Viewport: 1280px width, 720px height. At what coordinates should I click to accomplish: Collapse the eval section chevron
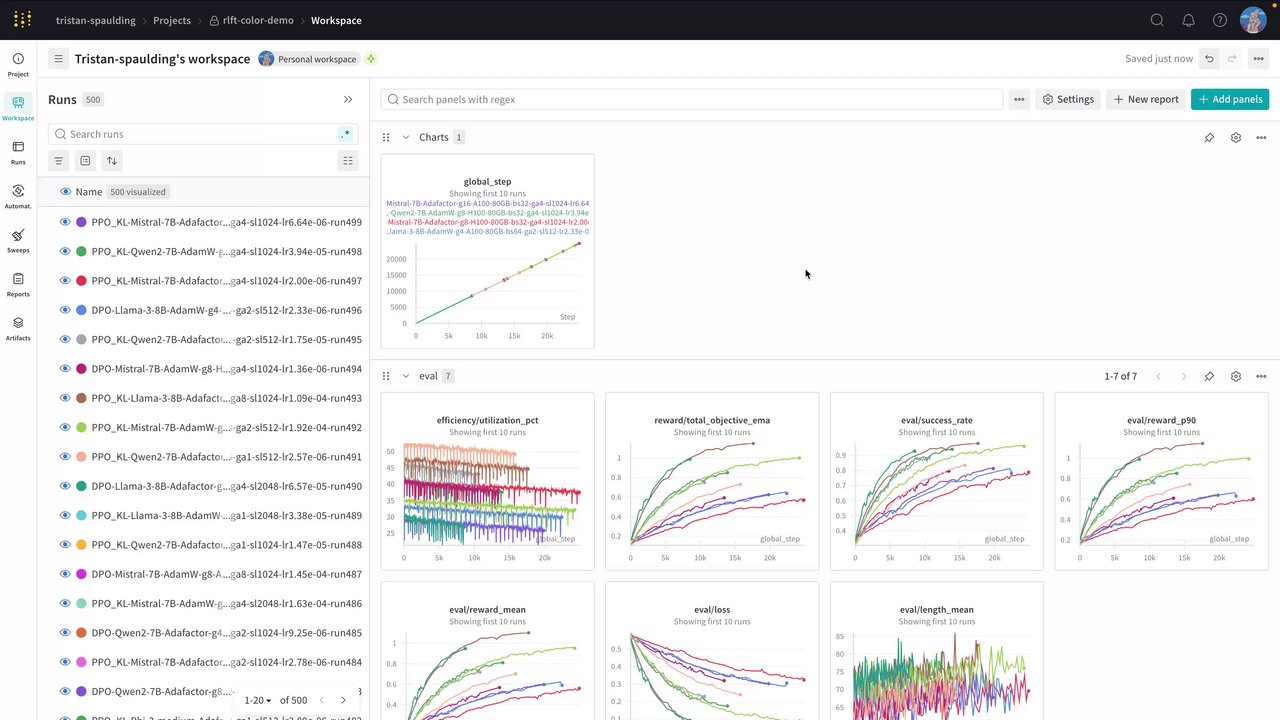click(x=406, y=376)
